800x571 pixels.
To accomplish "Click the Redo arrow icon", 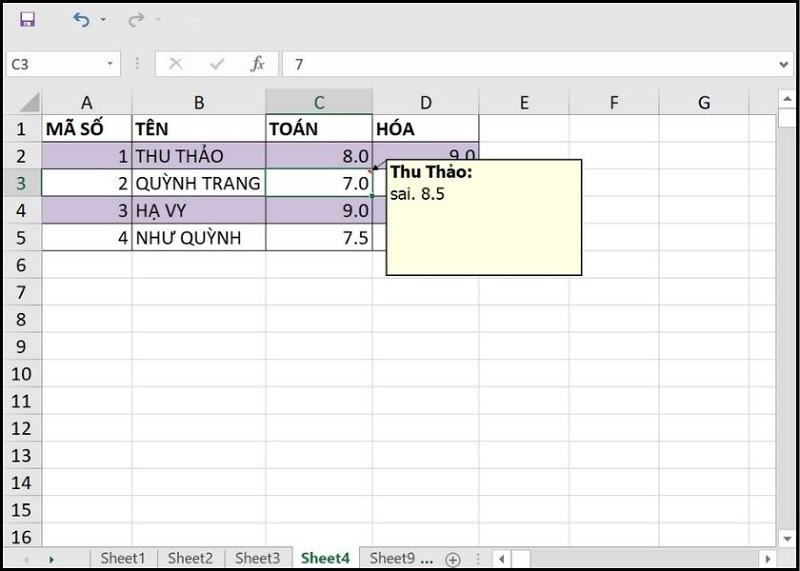I will coord(136,20).
